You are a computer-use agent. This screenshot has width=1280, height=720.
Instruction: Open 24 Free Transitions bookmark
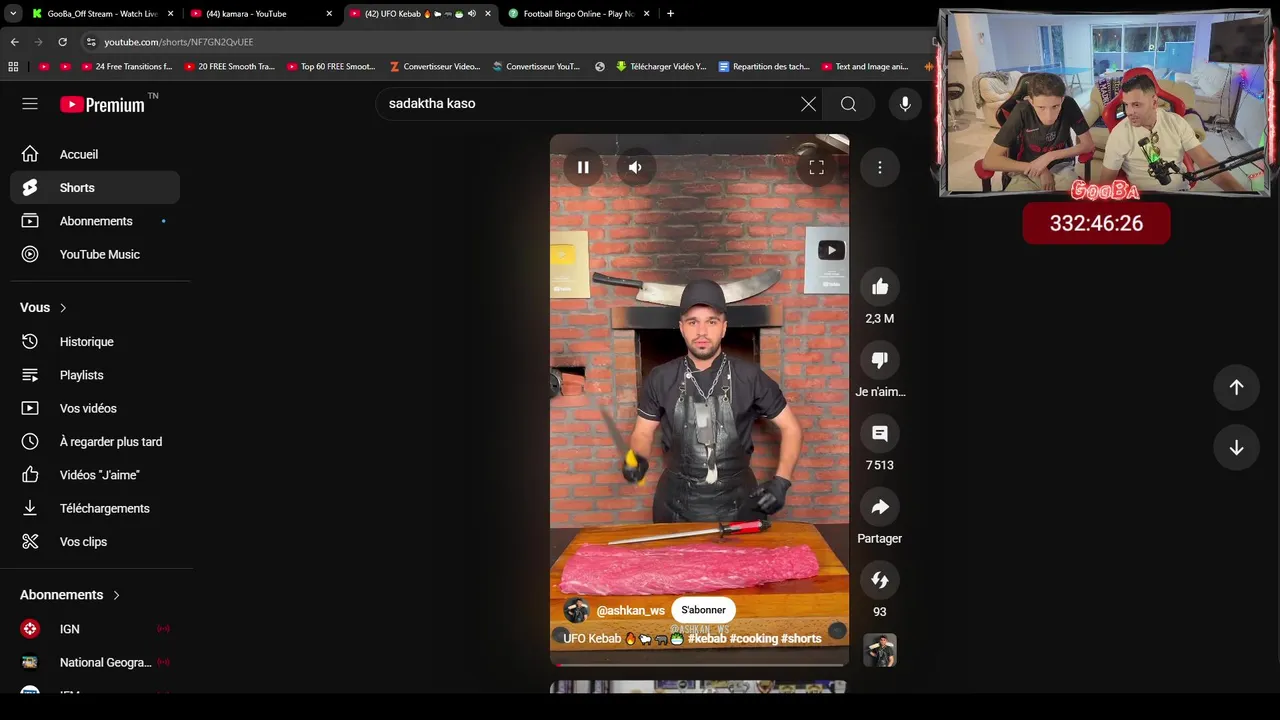pos(127,67)
